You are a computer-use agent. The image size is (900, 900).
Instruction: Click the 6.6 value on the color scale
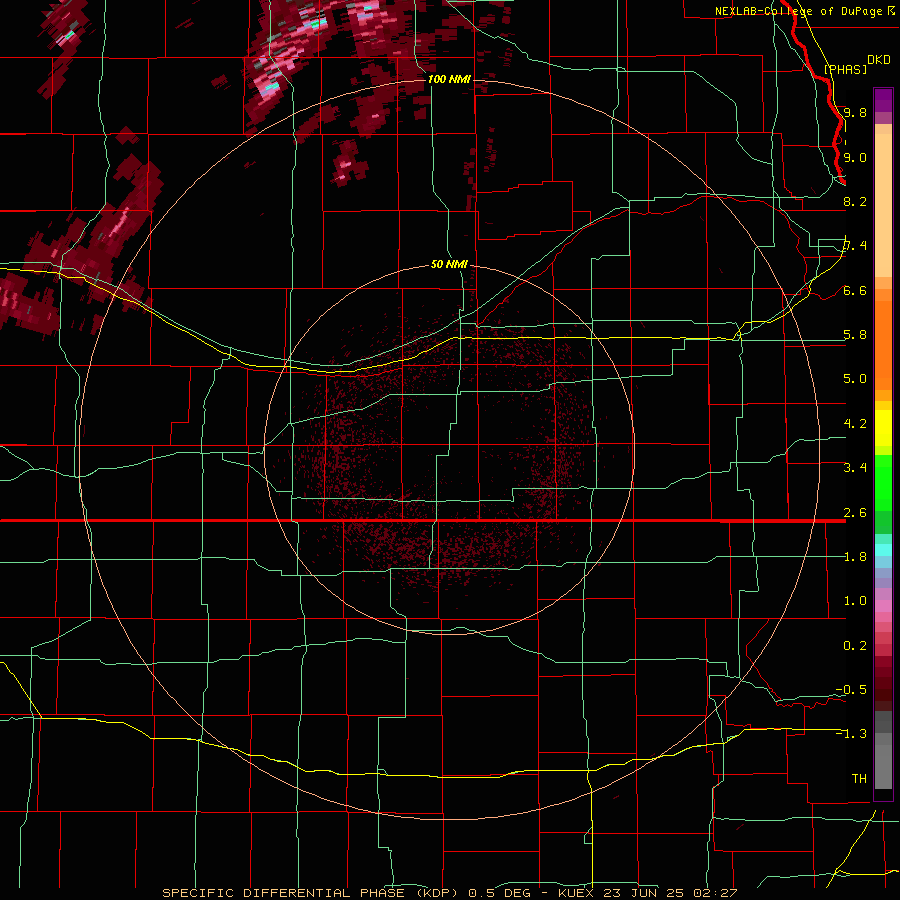[855, 290]
